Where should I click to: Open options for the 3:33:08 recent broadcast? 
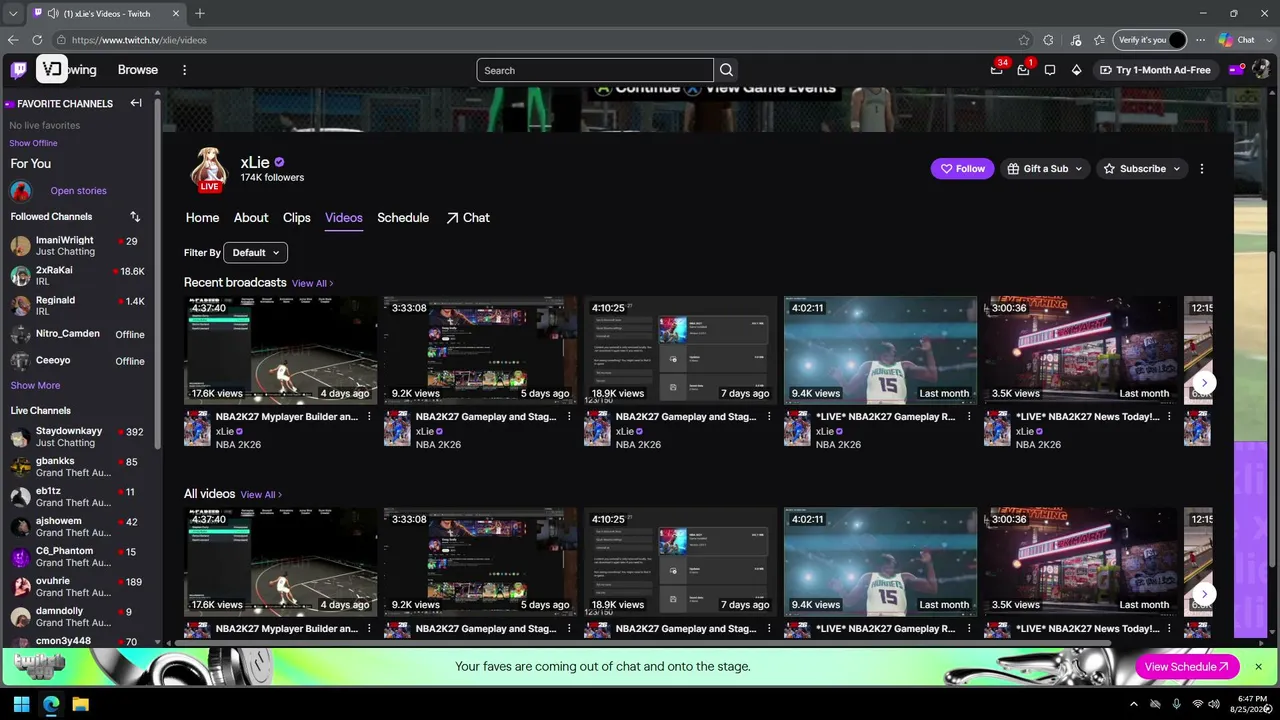pos(569,417)
